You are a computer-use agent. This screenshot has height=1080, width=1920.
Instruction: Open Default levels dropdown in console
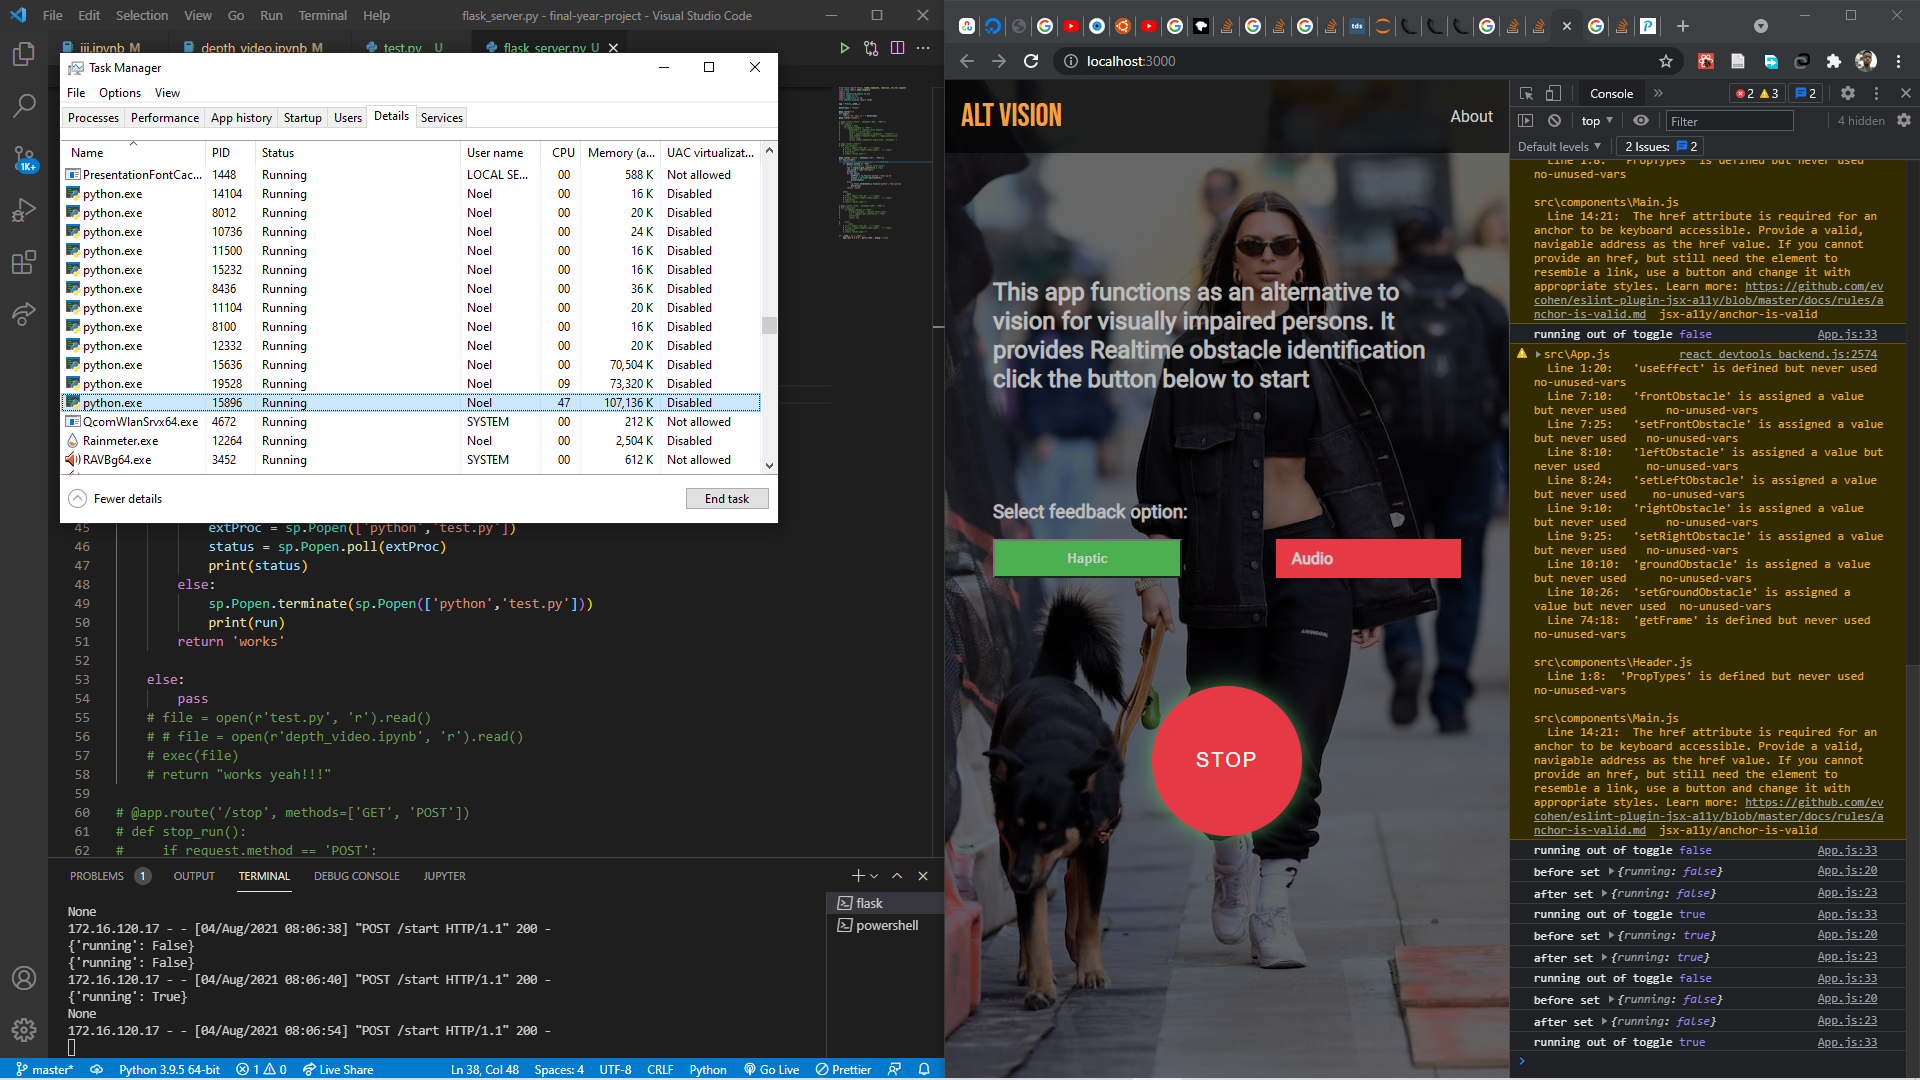1559,146
